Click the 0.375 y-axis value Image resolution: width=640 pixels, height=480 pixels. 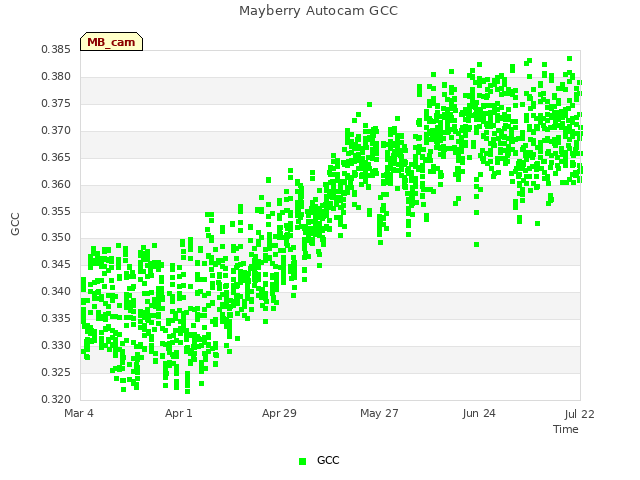[x=56, y=104]
